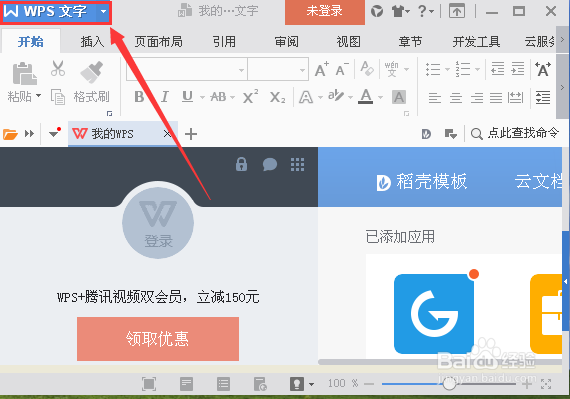
Task: Add new document tab with plus
Action: pos(191,134)
